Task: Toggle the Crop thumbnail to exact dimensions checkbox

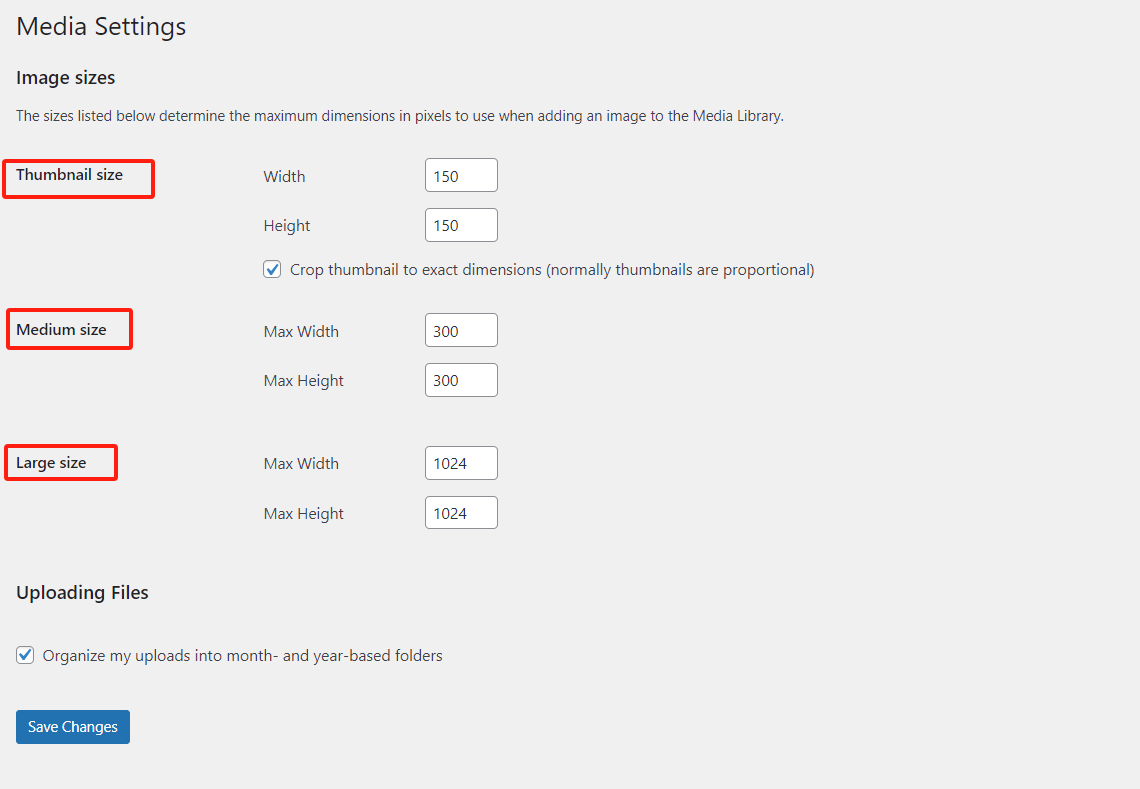Action: click(x=272, y=269)
